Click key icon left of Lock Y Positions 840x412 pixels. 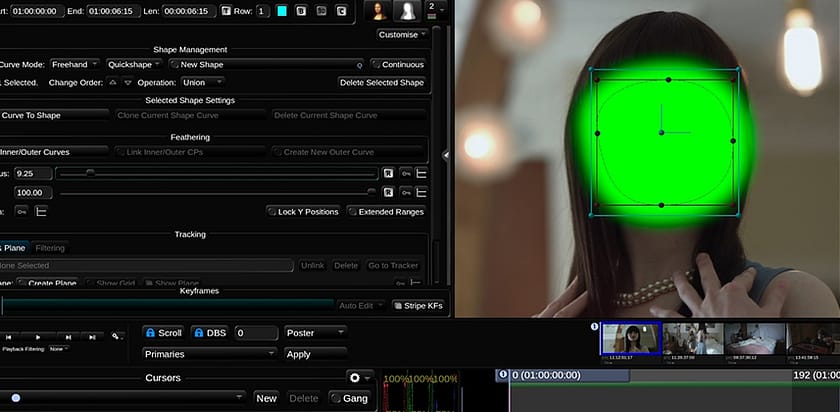pyautogui.click(x=21, y=212)
